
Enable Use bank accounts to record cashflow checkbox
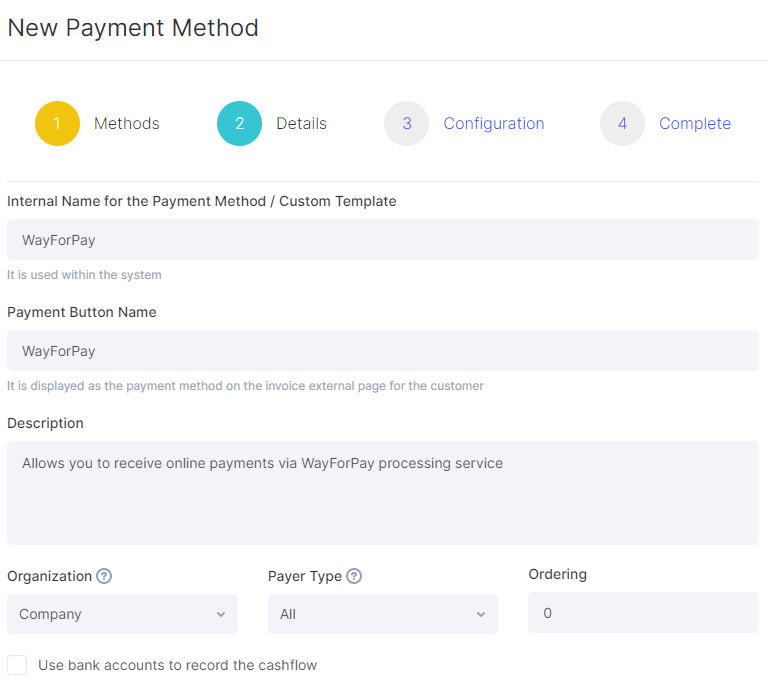[x=17, y=665]
